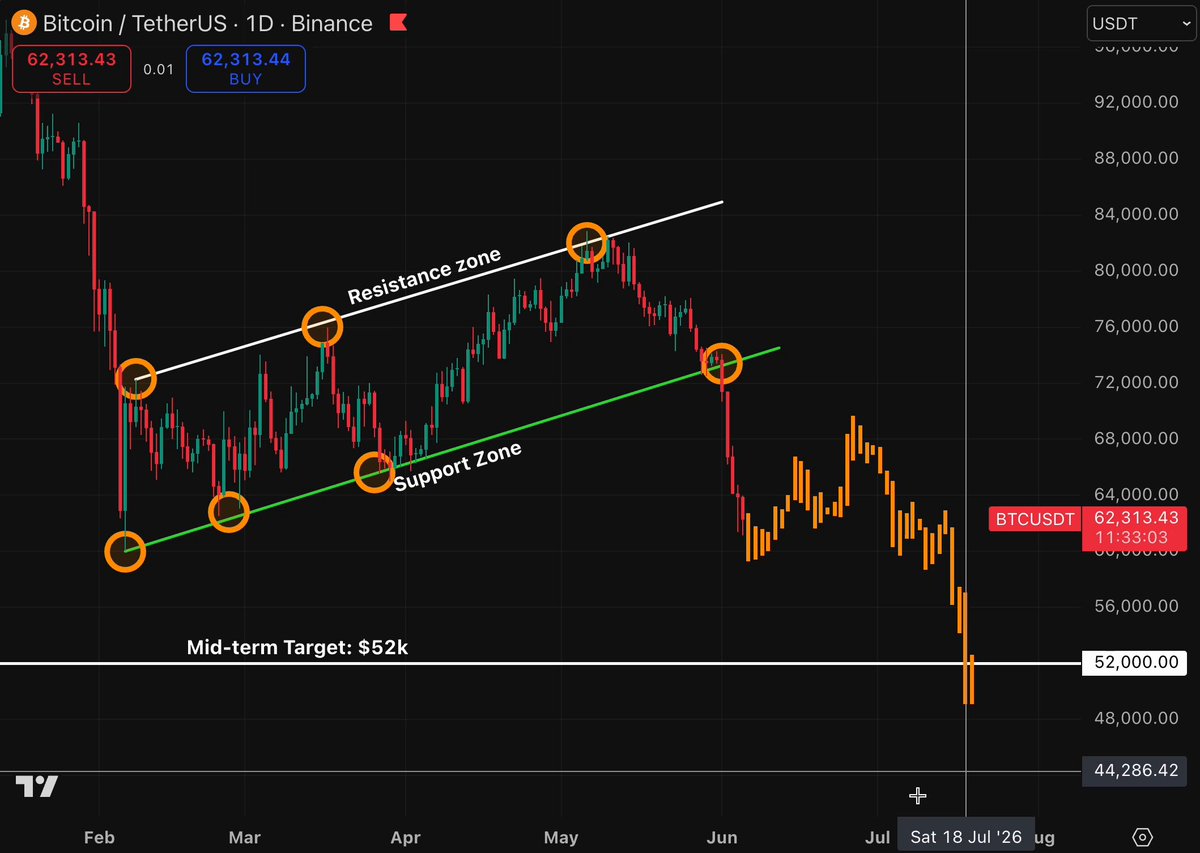Click the orange Bitcoin symbol logo
Viewport: 1200px width, 853px height.
[23, 22]
